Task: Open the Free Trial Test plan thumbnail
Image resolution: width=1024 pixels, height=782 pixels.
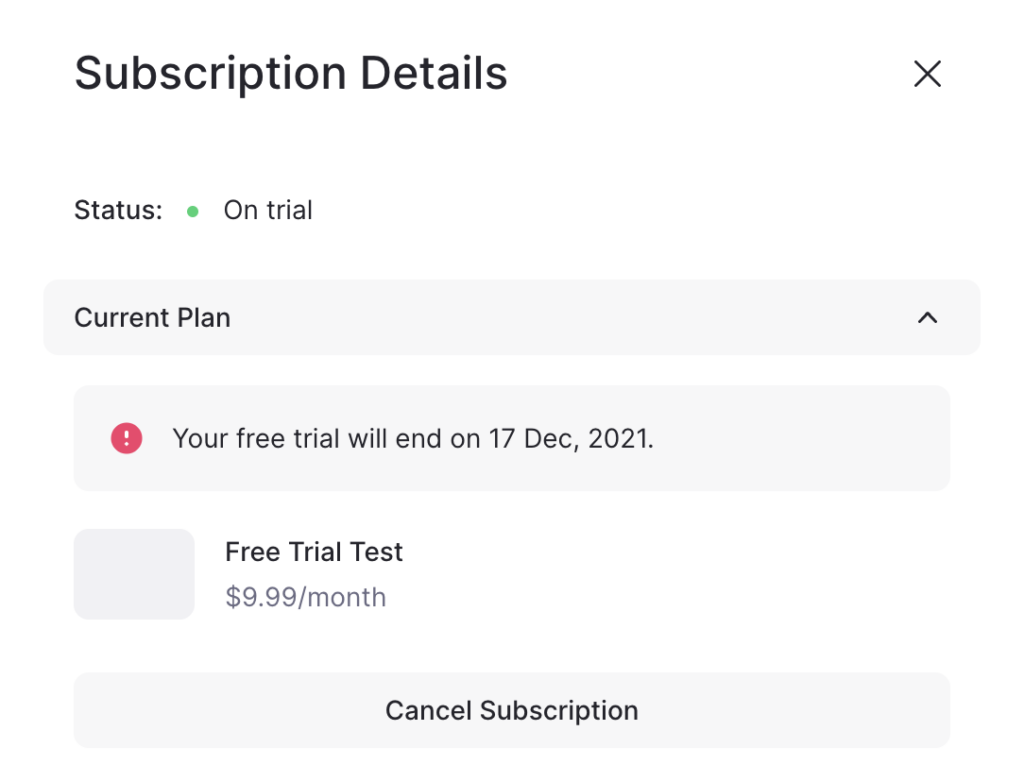Action: [134, 574]
